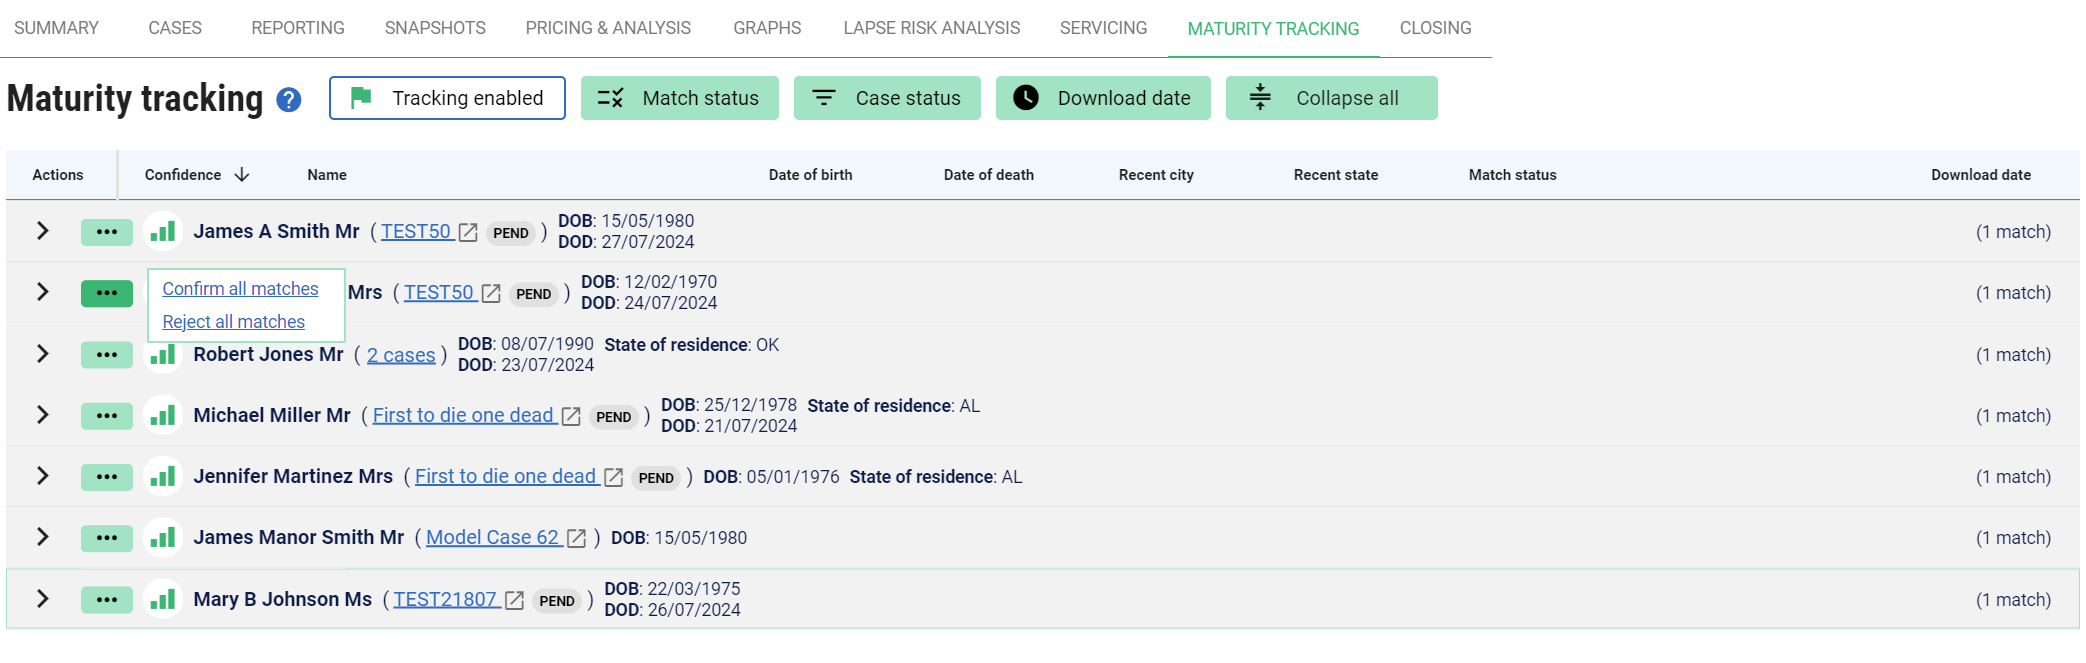
Task: Expand the James A Smith row
Action: 42,231
